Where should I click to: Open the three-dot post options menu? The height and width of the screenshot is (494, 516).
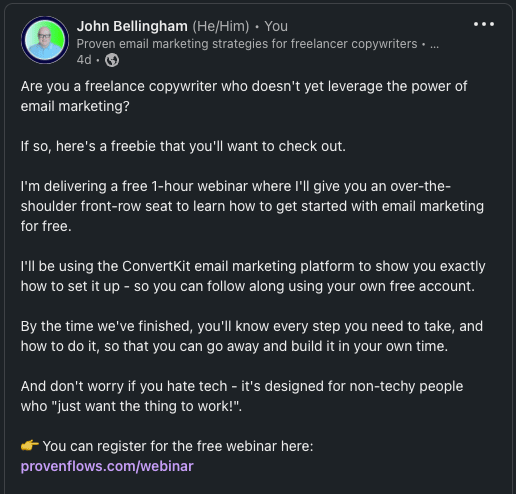click(484, 24)
